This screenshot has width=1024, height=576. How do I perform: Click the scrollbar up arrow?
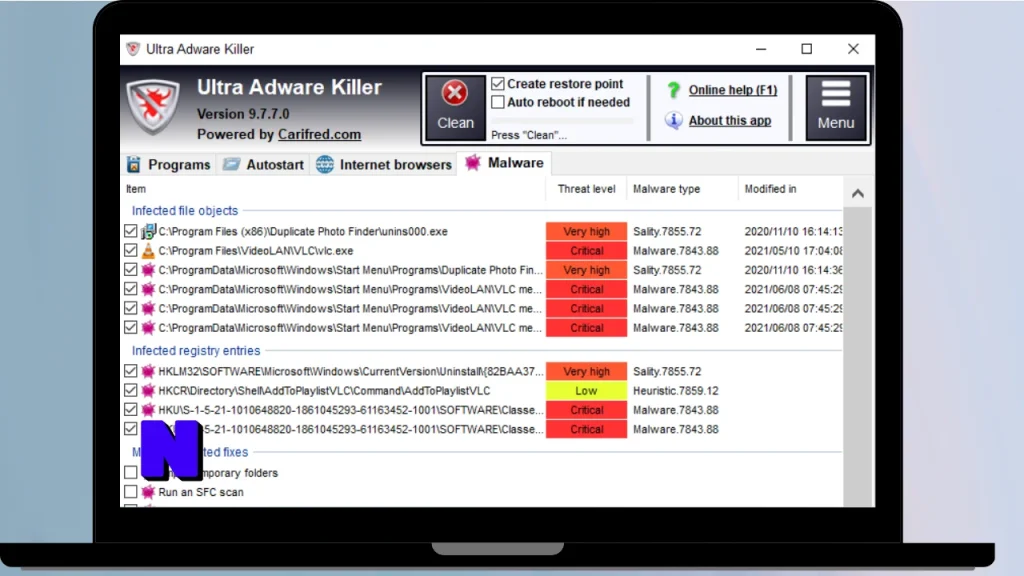[858, 193]
